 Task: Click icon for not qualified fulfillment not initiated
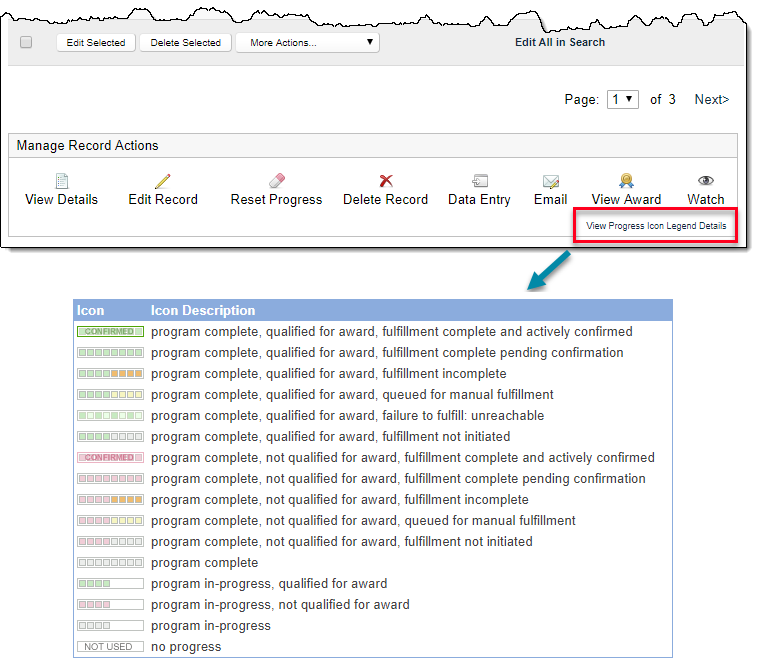pos(111,542)
